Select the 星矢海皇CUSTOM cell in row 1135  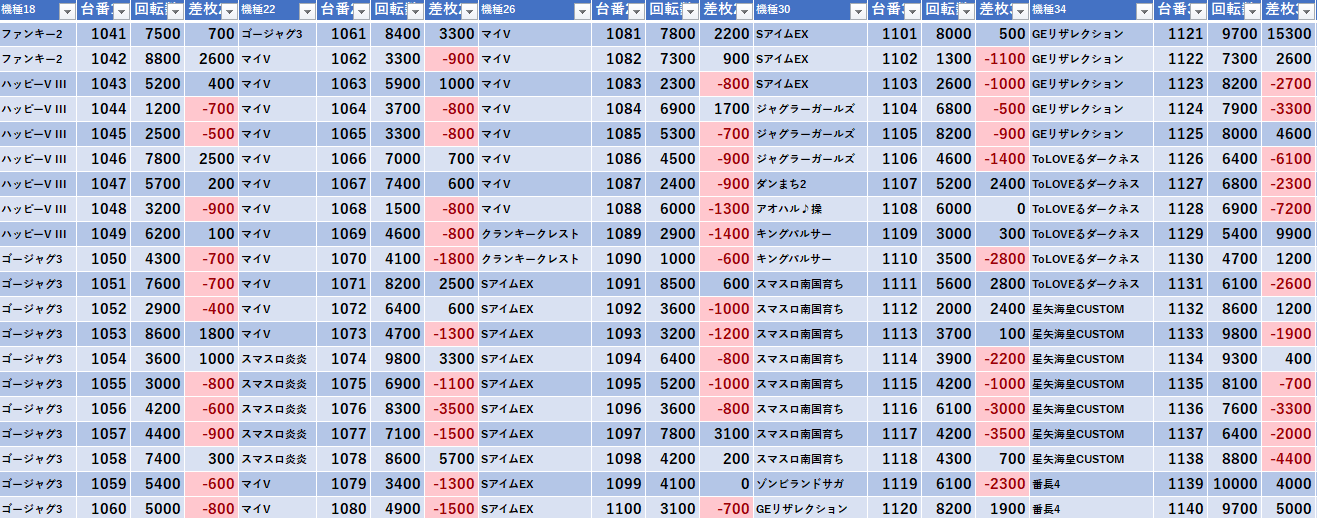pyautogui.click(x=1091, y=384)
